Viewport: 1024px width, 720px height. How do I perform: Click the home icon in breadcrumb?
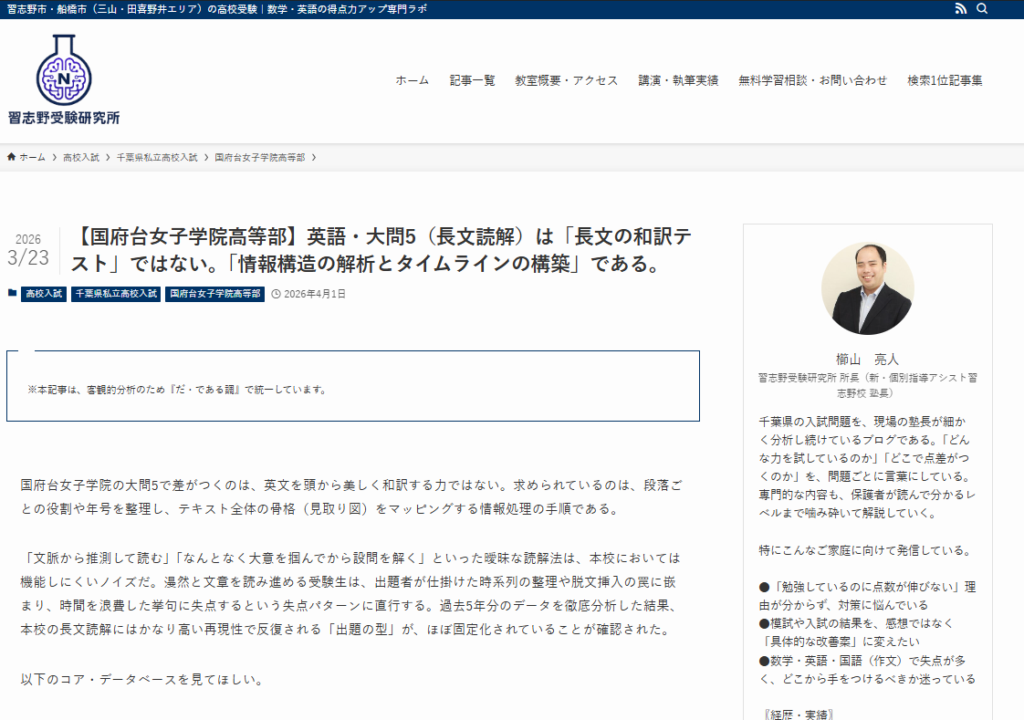pyautogui.click(x=12, y=157)
